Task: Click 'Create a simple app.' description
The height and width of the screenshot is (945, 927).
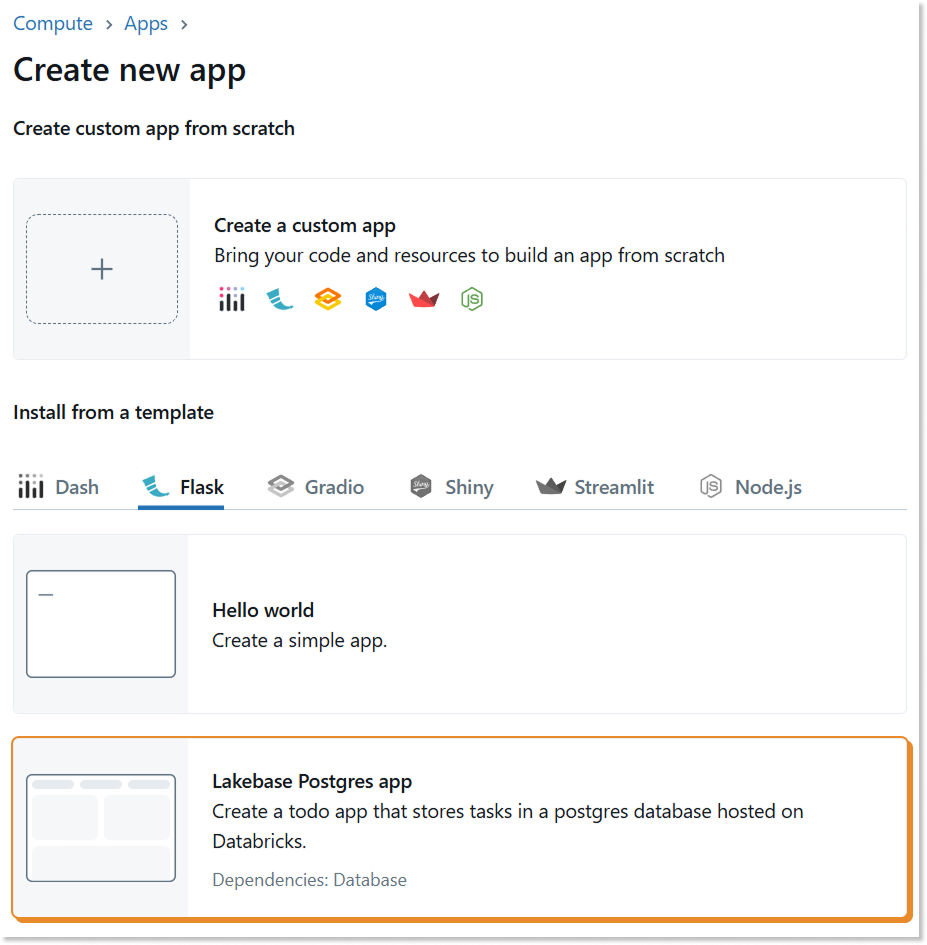Action: click(300, 641)
